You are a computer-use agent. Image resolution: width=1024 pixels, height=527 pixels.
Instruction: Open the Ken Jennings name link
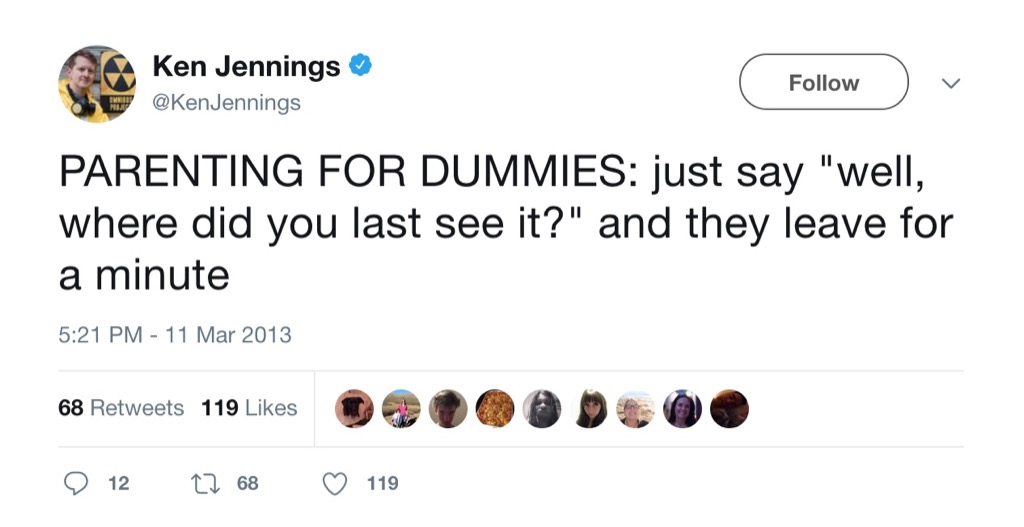pyautogui.click(x=246, y=66)
